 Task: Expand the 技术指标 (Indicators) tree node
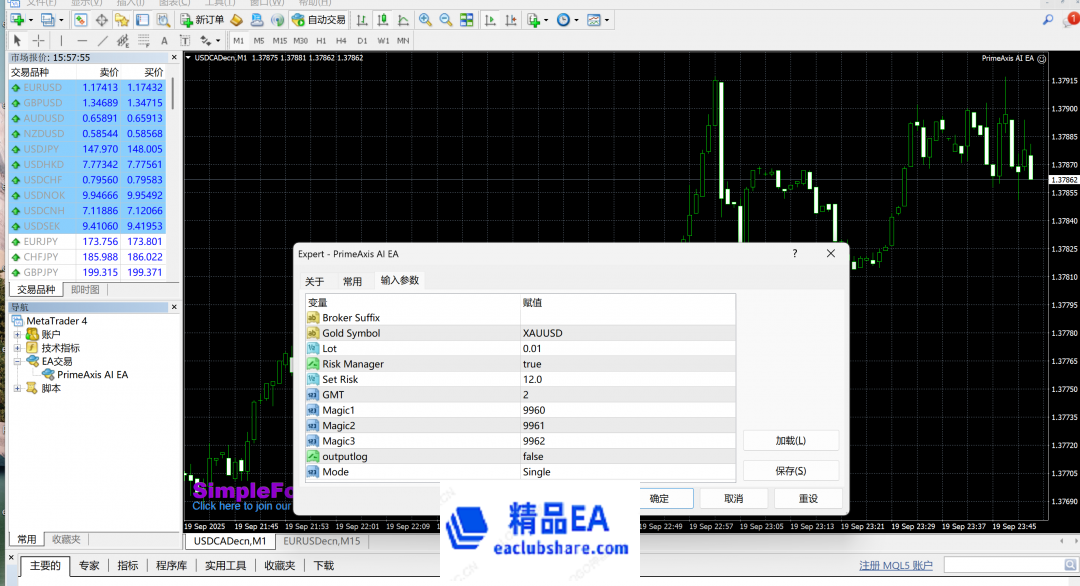tap(17, 348)
